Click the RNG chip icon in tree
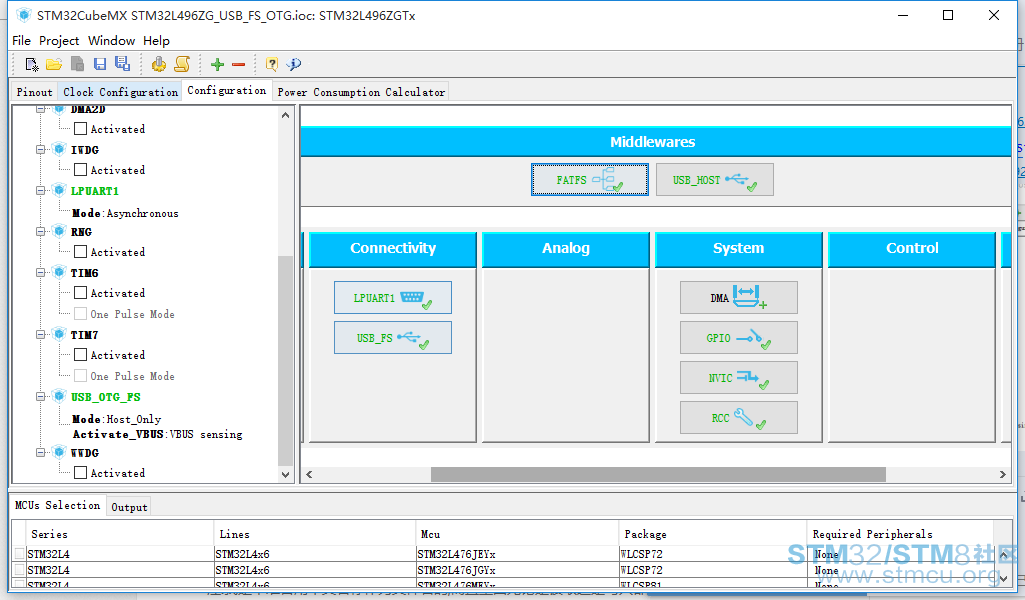 (59, 231)
